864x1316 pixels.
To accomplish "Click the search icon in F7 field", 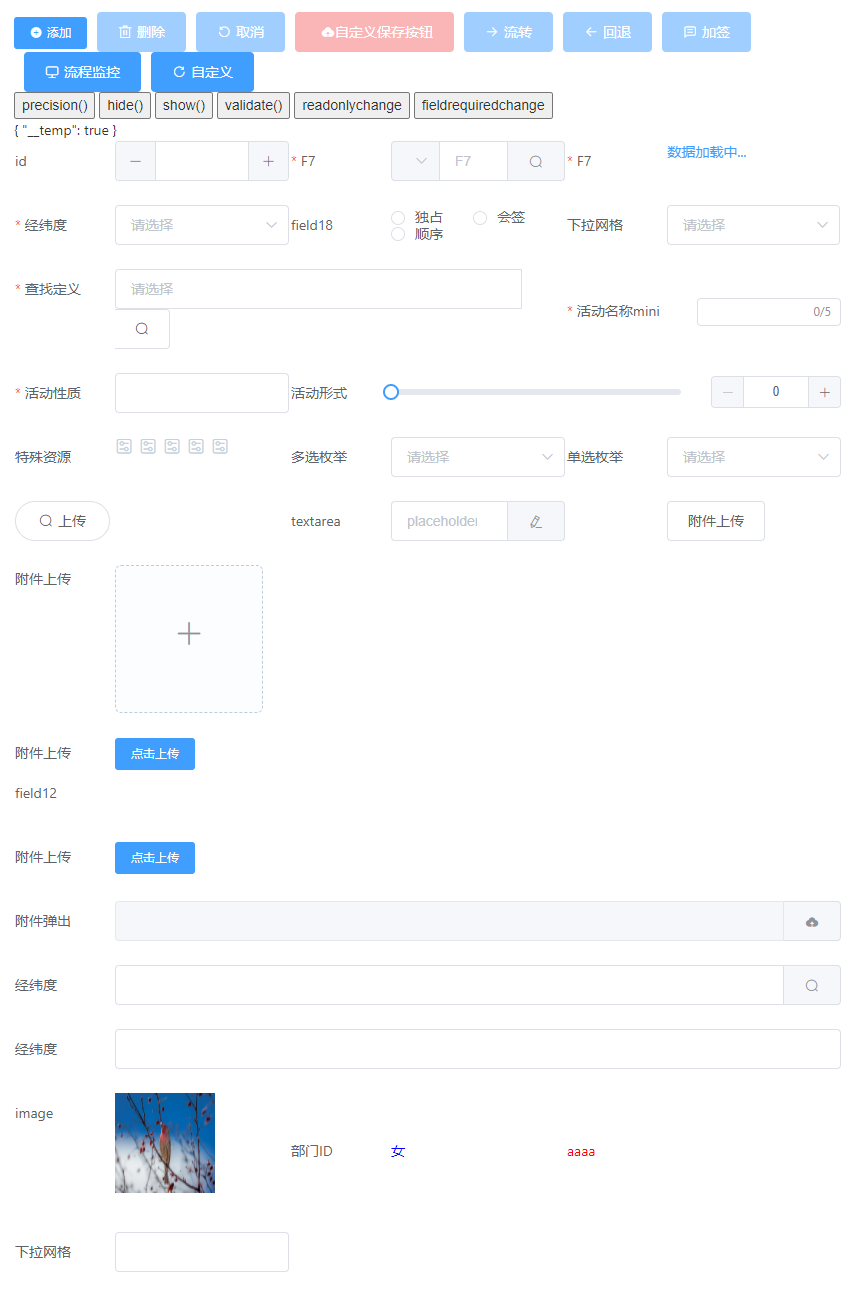I will pos(536,161).
